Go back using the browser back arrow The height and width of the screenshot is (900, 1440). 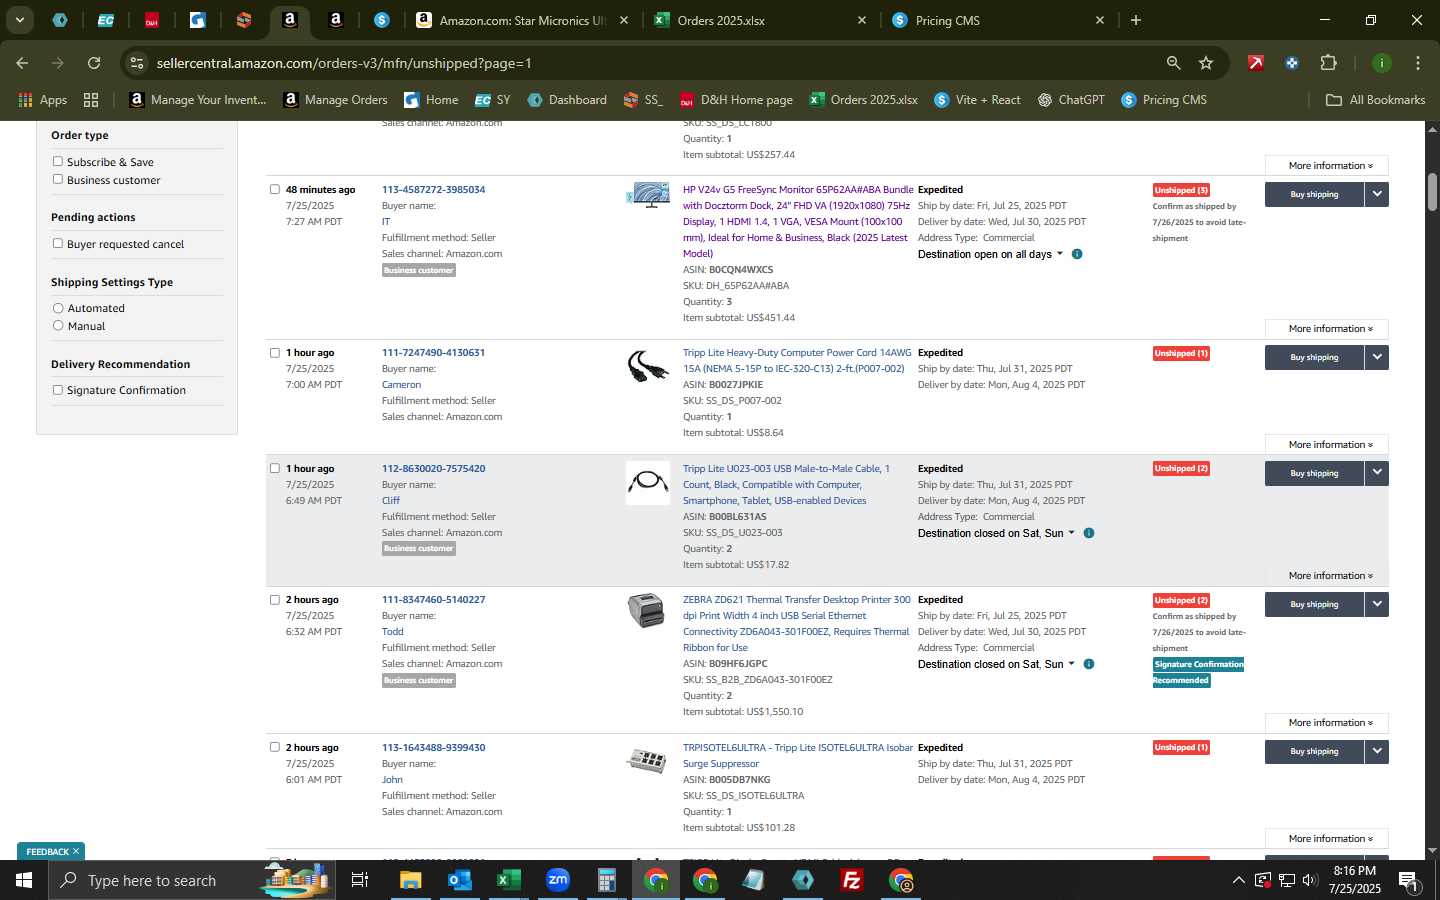[x=22, y=63]
